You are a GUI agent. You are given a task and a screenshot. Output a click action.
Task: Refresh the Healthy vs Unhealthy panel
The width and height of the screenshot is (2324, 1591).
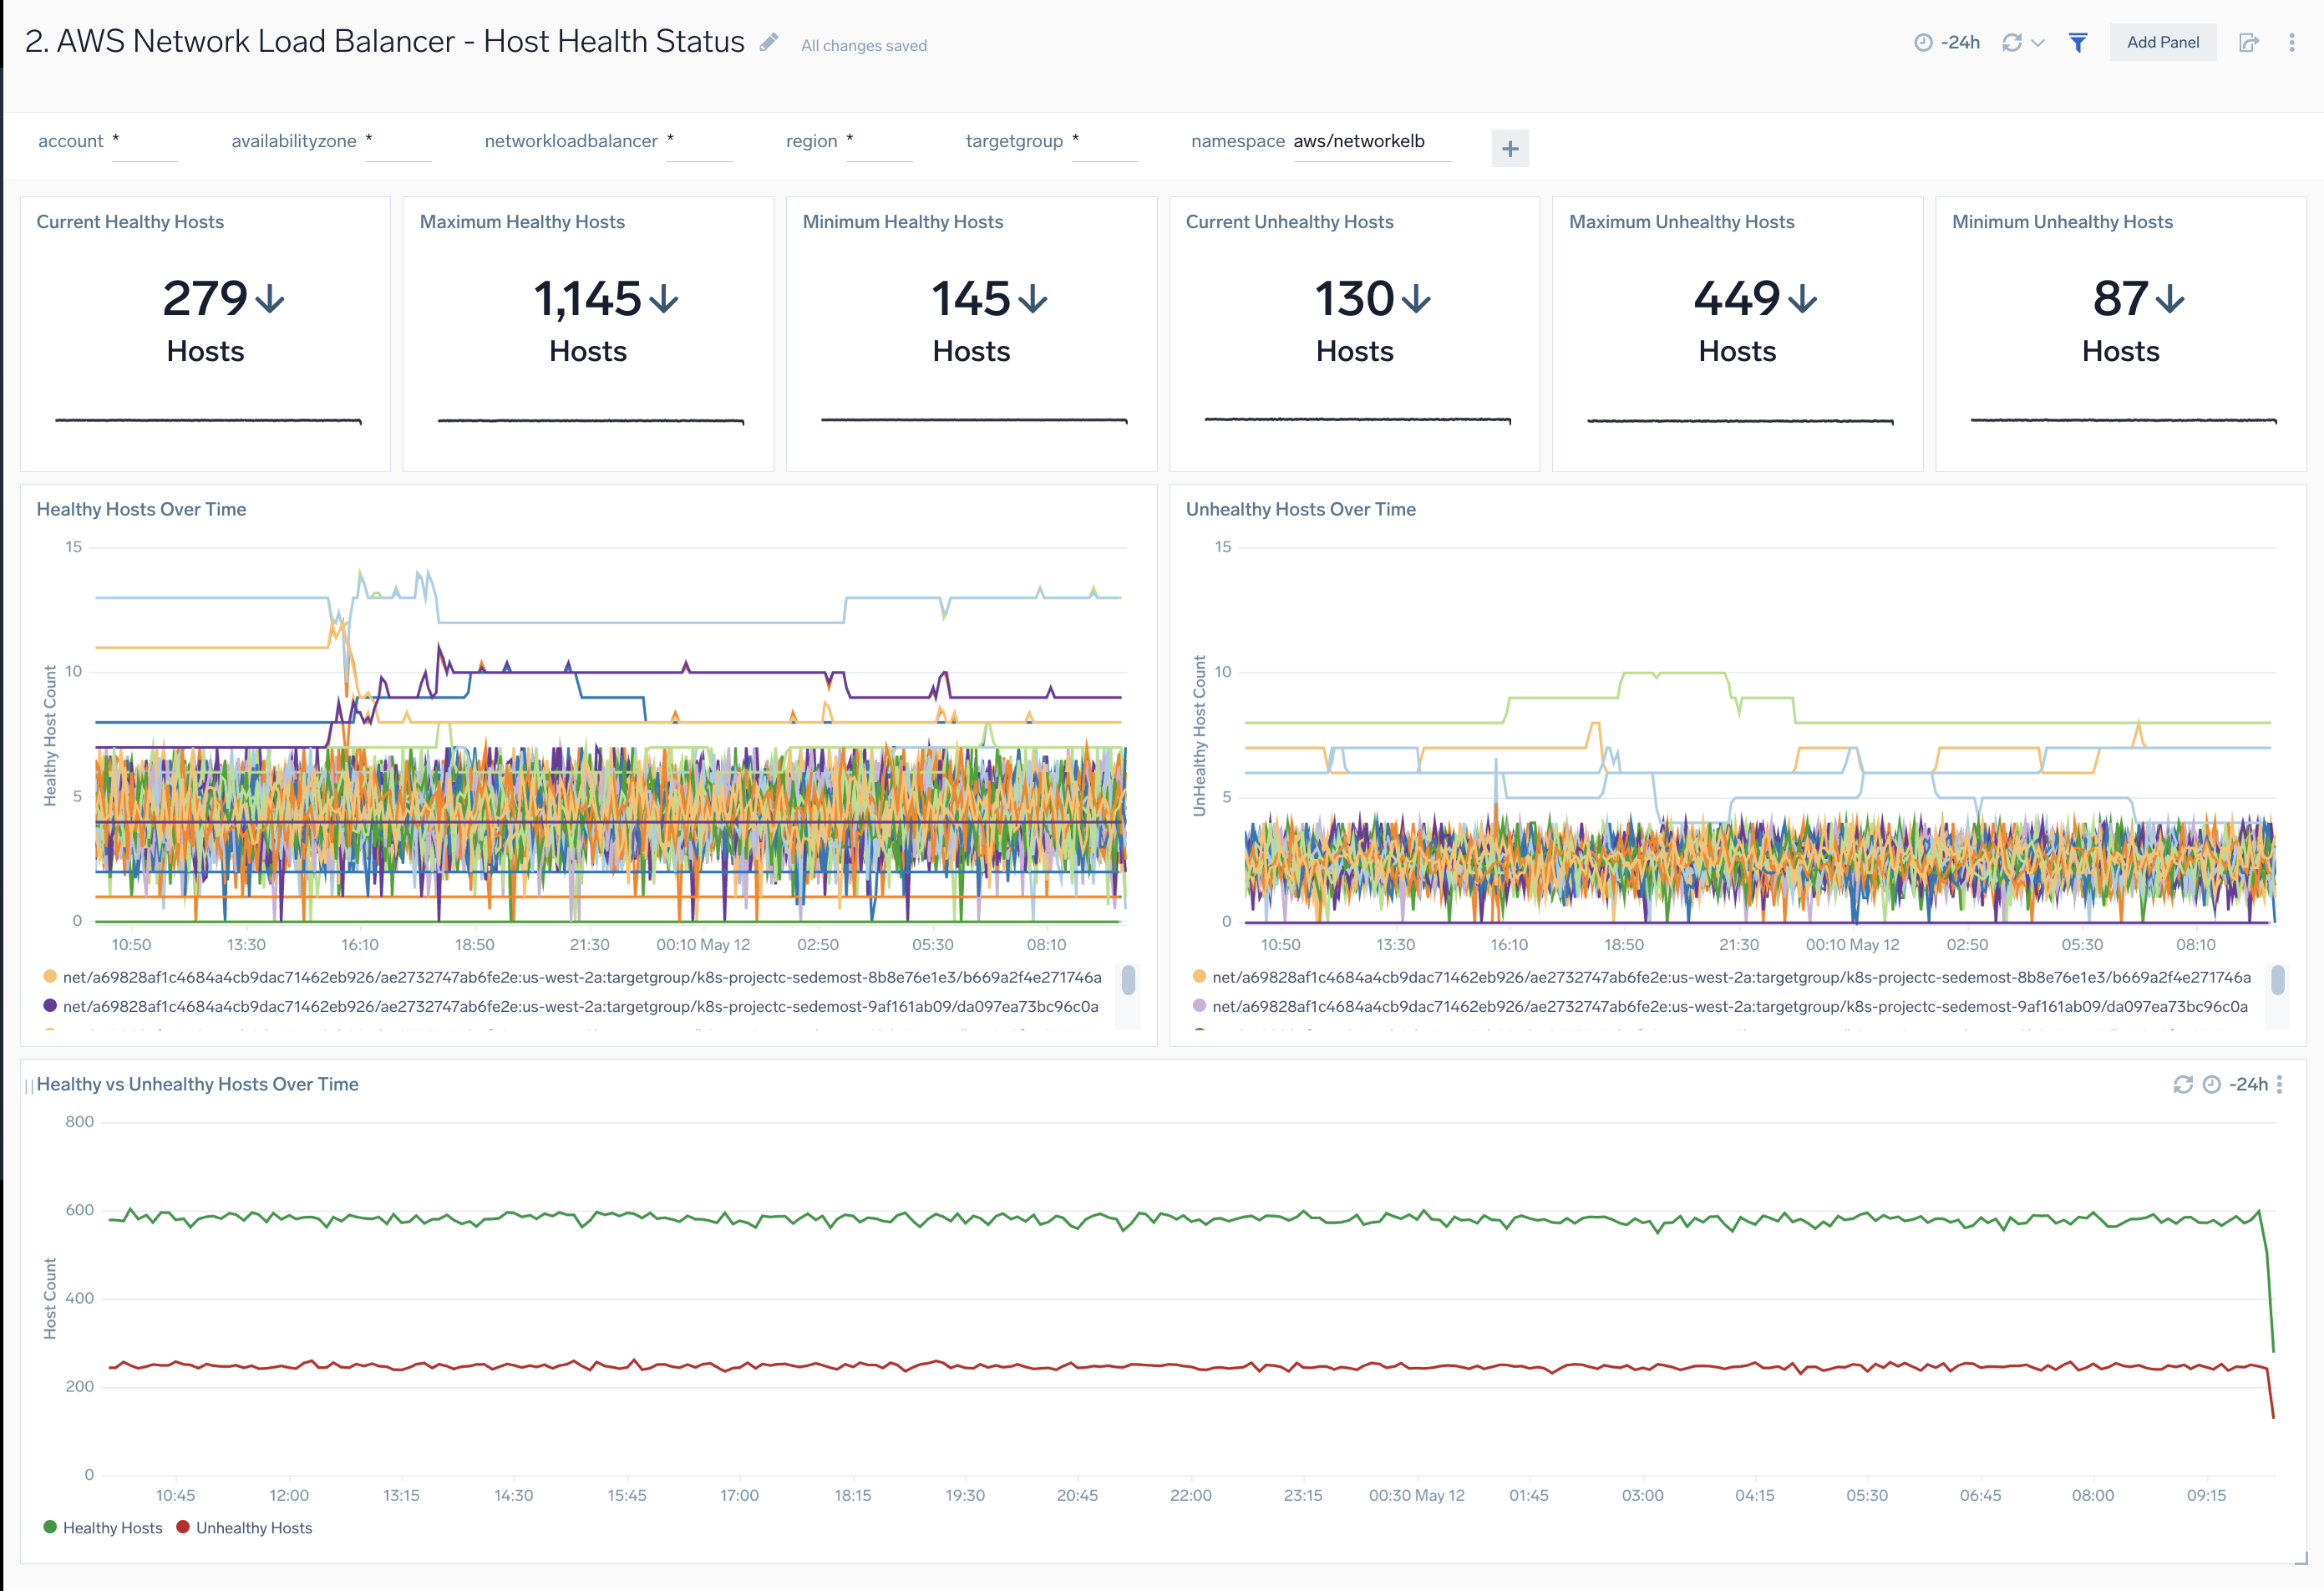(2183, 1084)
